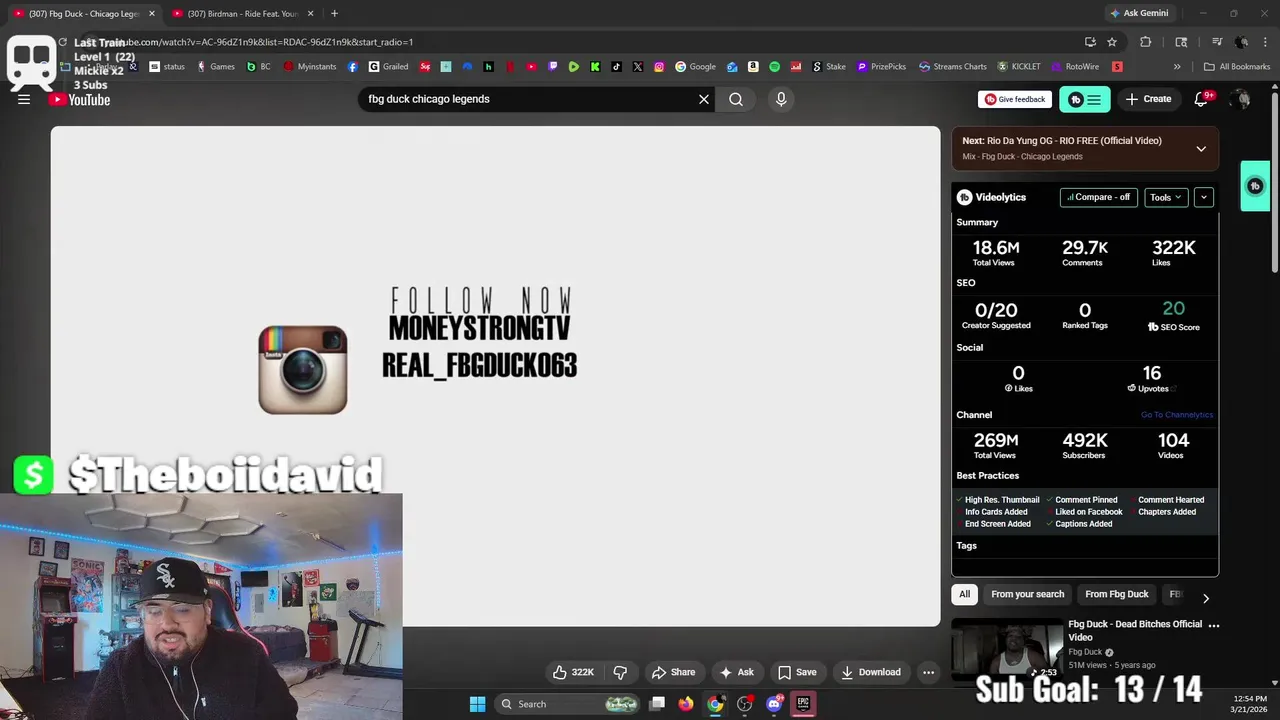1280x720 pixels.
Task: Open Chrome extensions puzzle icon
Action: click(x=1146, y=42)
